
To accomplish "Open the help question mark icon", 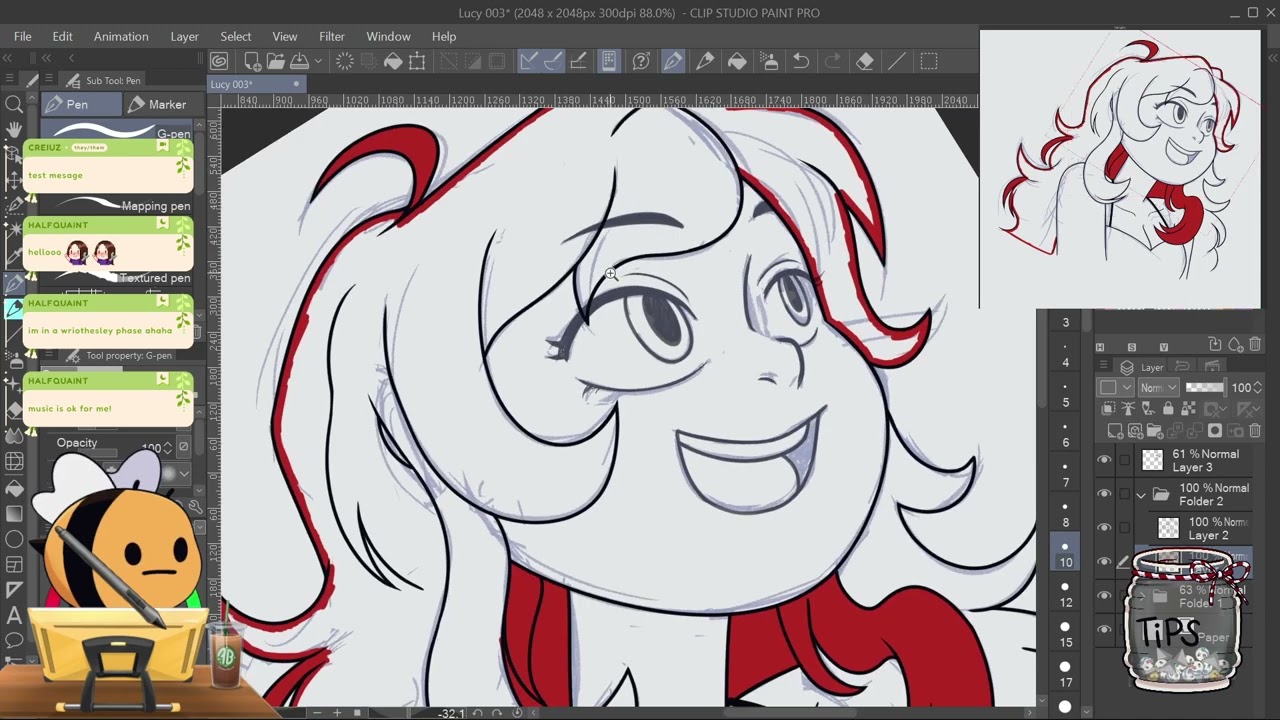I will (x=641, y=61).
